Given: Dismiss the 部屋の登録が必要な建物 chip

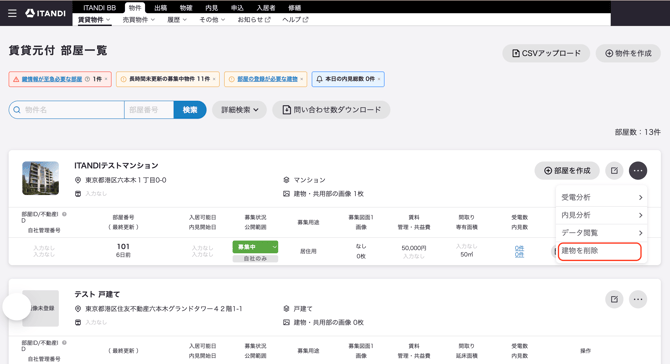Looking at the screenshot, I should pyautogui.click(x=302, y=79).
